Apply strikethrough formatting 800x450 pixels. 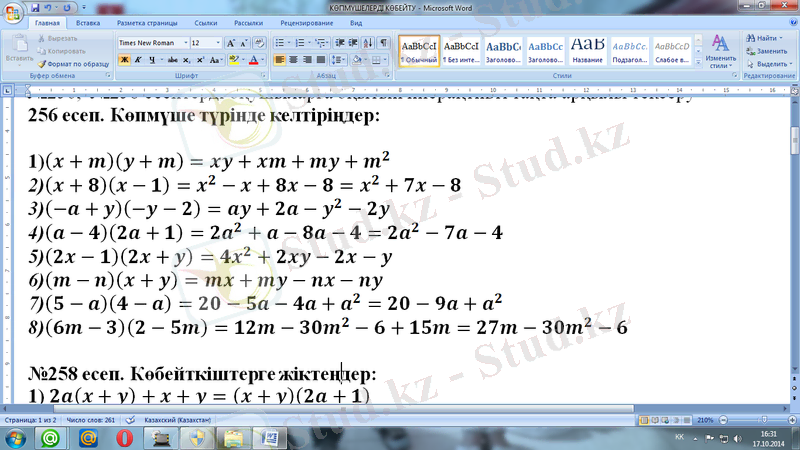[171, 60]
